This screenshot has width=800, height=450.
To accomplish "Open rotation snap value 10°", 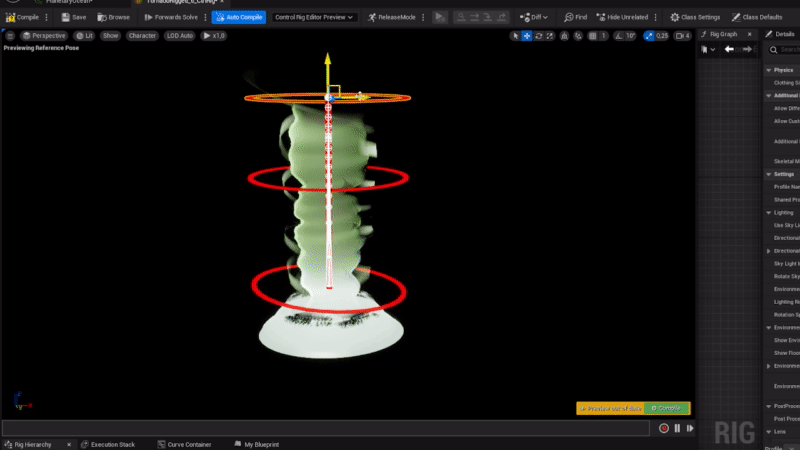I will (x=631, y=36).
